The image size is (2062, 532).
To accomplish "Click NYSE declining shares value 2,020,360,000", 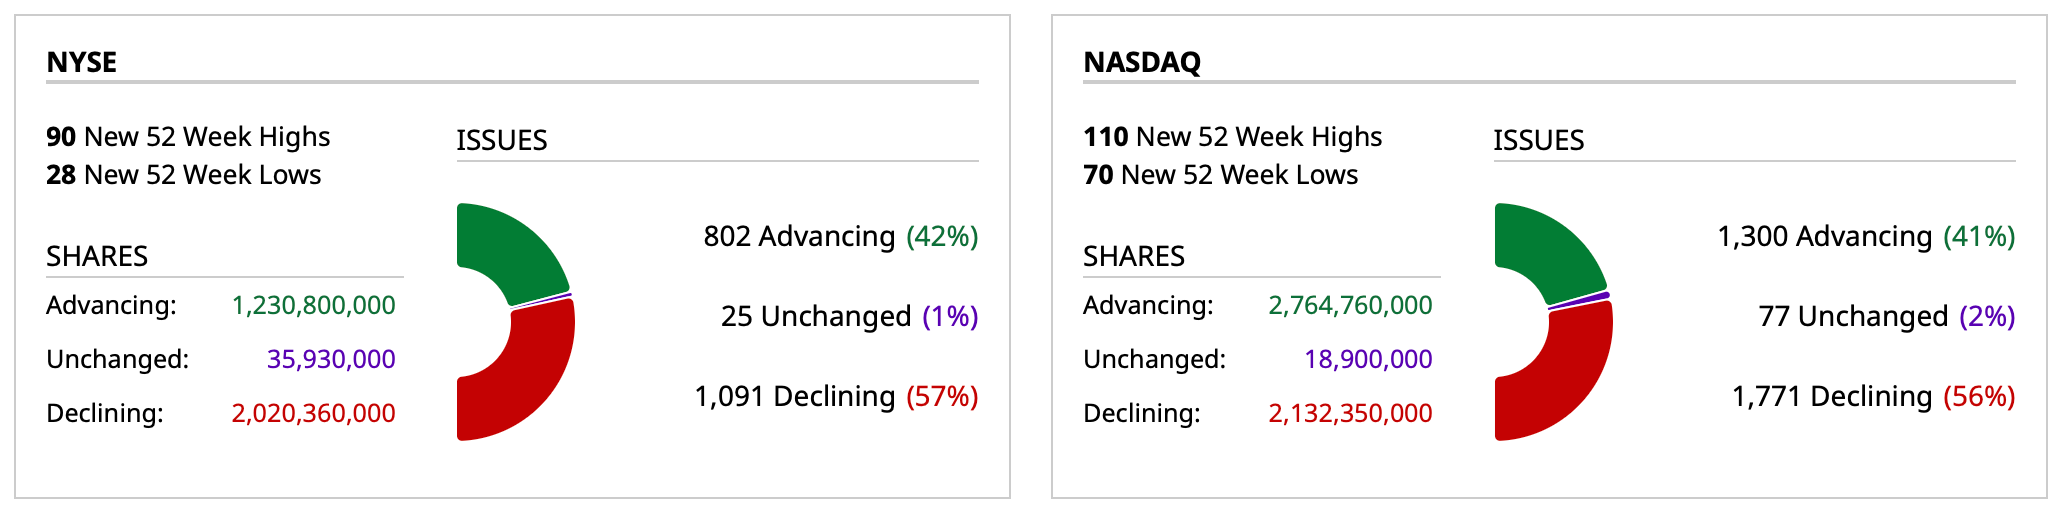I will (313, 413).
